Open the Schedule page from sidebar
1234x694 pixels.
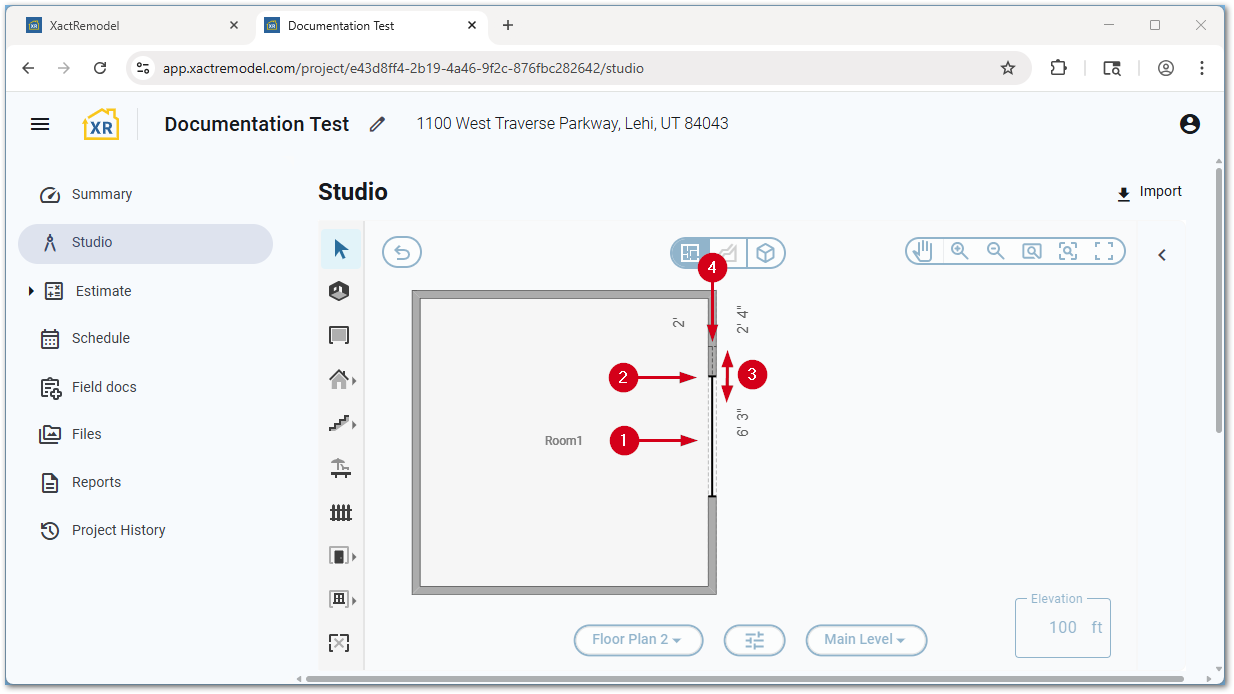pos(100,338)
